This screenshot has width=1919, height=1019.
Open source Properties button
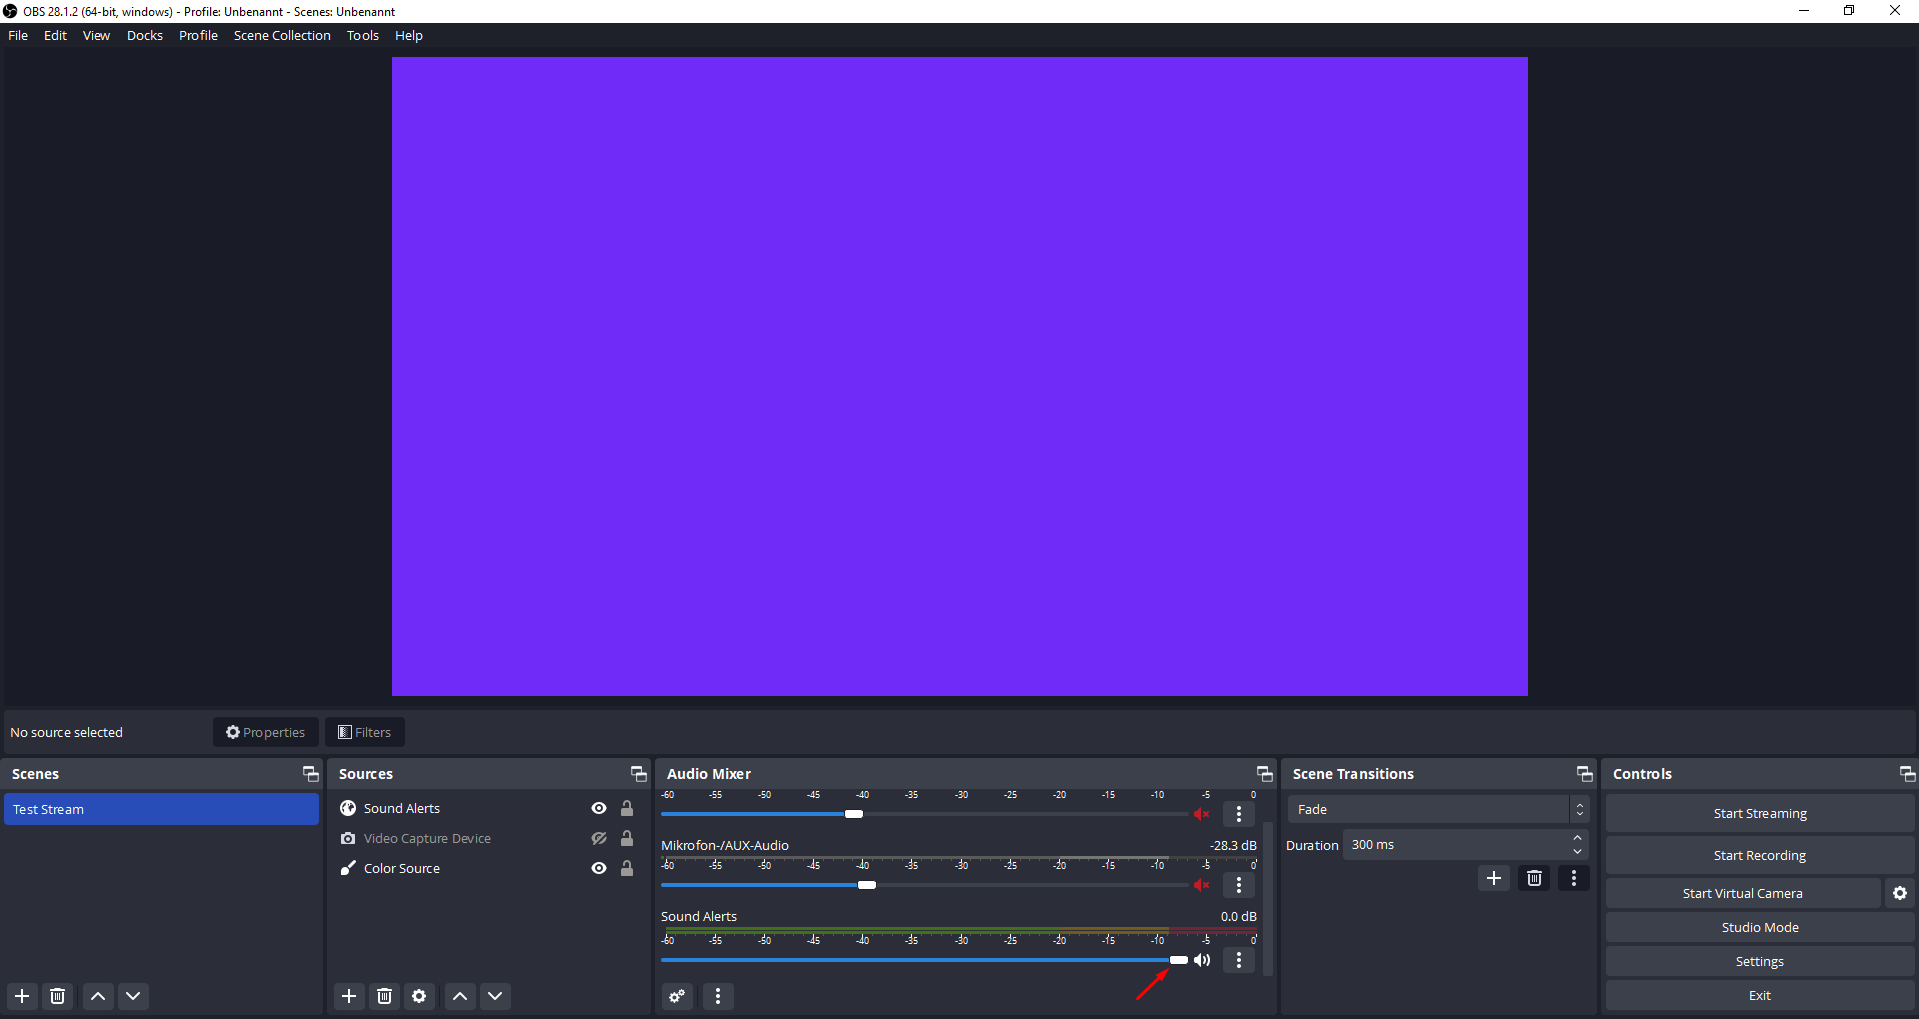(x=266, y=732)
